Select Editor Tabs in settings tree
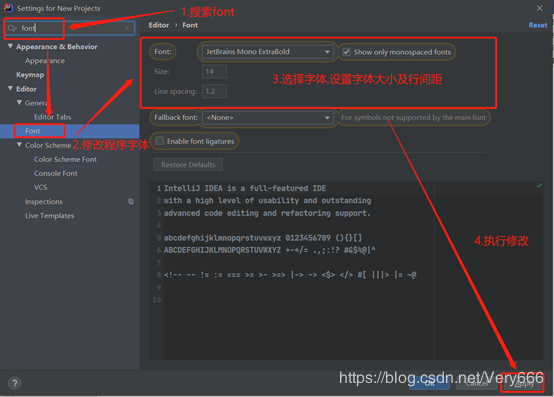This screenshot has height=397, width=554. tap(53, 117)
